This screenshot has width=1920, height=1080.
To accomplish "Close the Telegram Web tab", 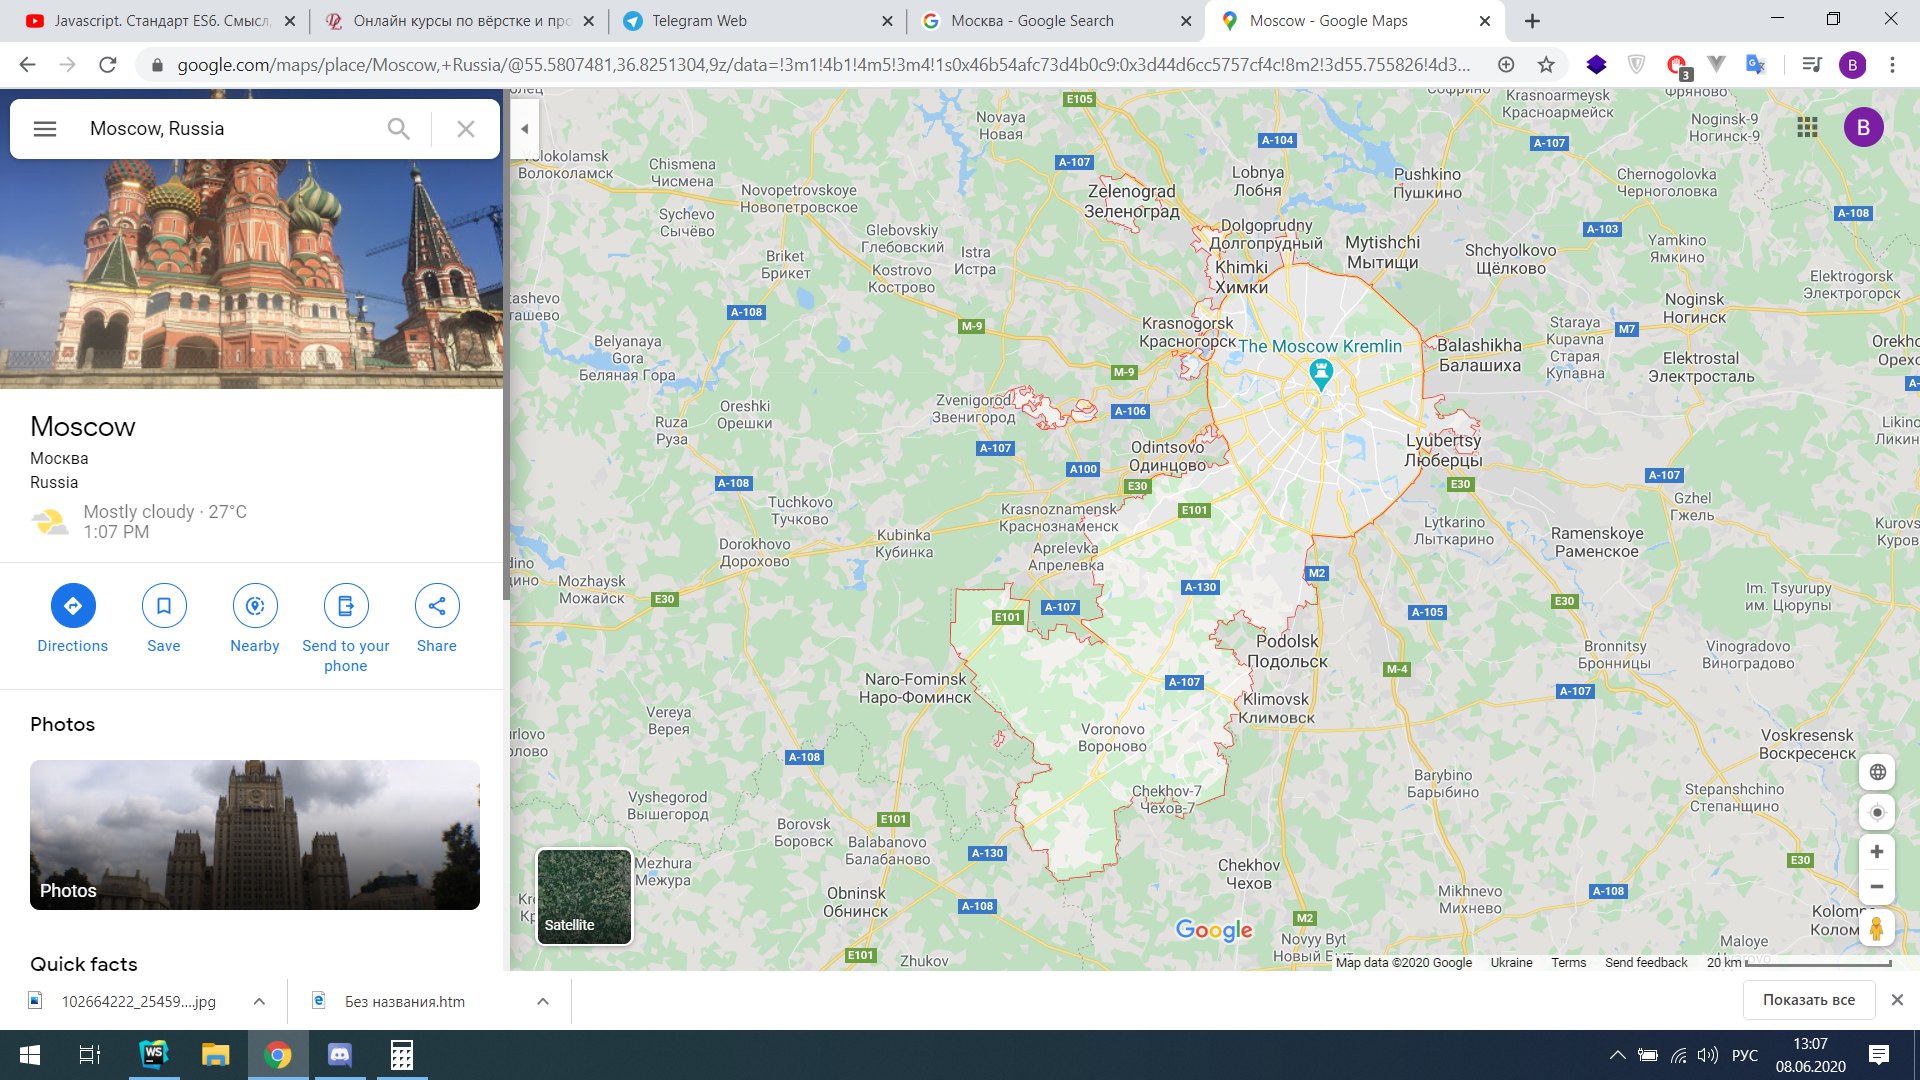I will coord(887,21).
